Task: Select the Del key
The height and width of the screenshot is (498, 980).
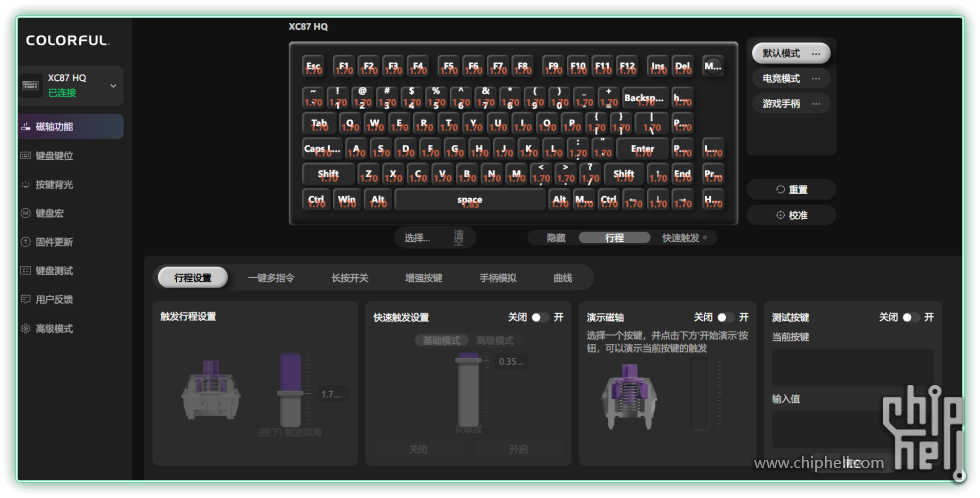Action: tap(682, 66)
